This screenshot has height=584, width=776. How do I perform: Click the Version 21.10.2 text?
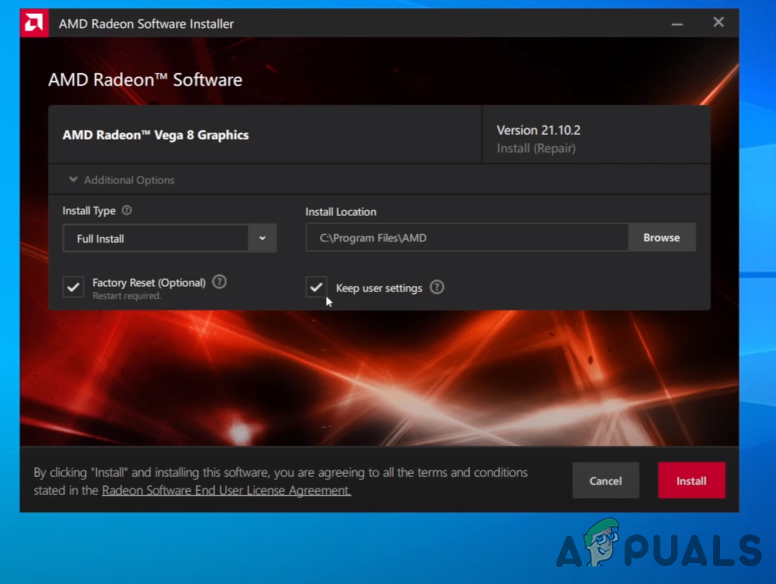tap(538, 130)
